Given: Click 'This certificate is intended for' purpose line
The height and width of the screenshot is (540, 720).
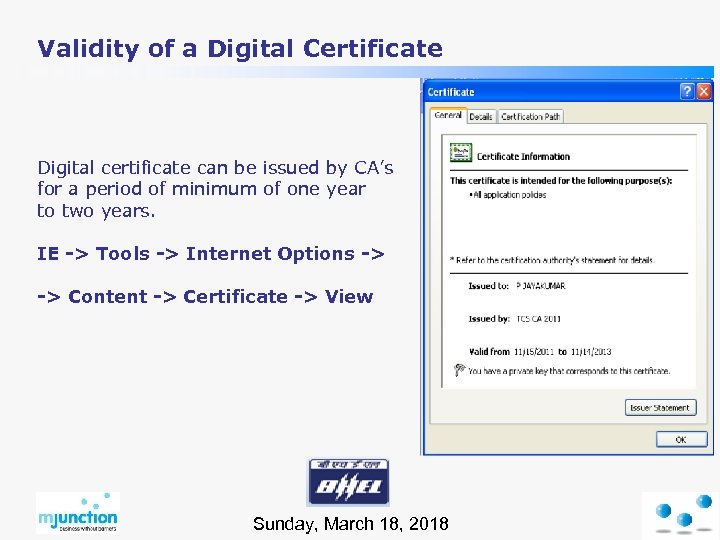Looking at the screenshot, I should pos(561,180).
